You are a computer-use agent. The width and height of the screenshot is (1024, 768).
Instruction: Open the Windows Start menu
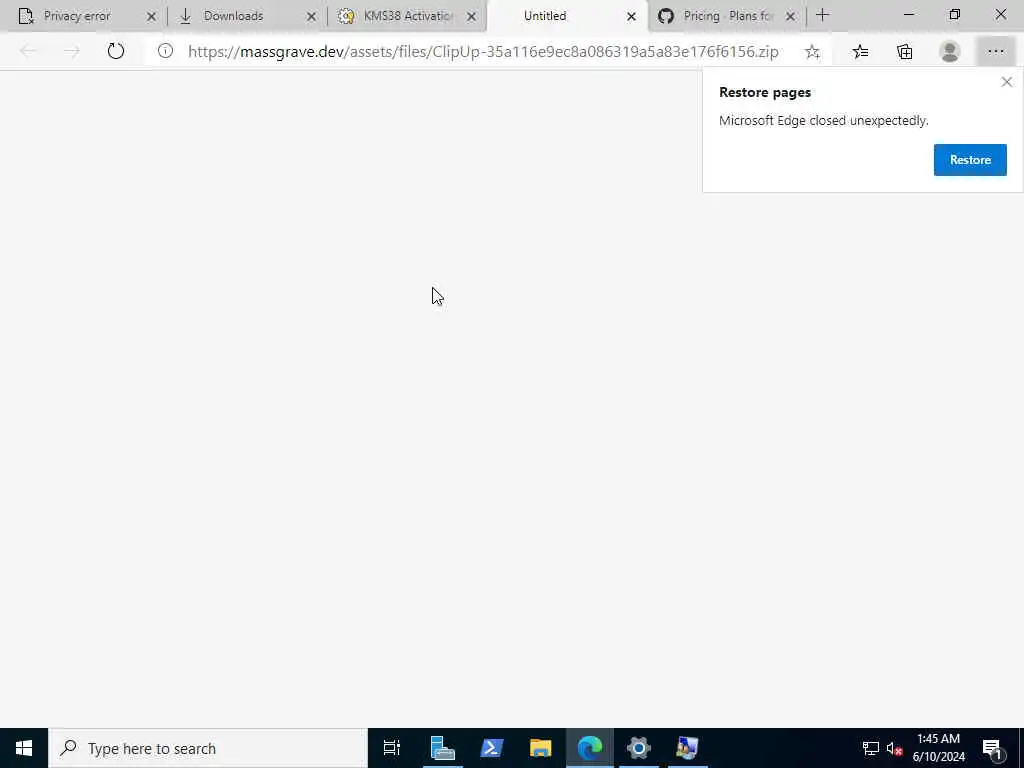pyautogui.click(x=24, y=748)
